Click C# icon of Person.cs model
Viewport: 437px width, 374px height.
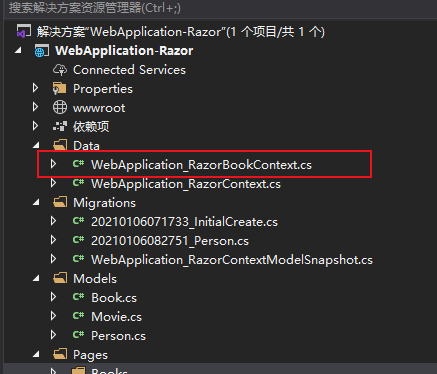pyautogui.click(x=78, y=335)
